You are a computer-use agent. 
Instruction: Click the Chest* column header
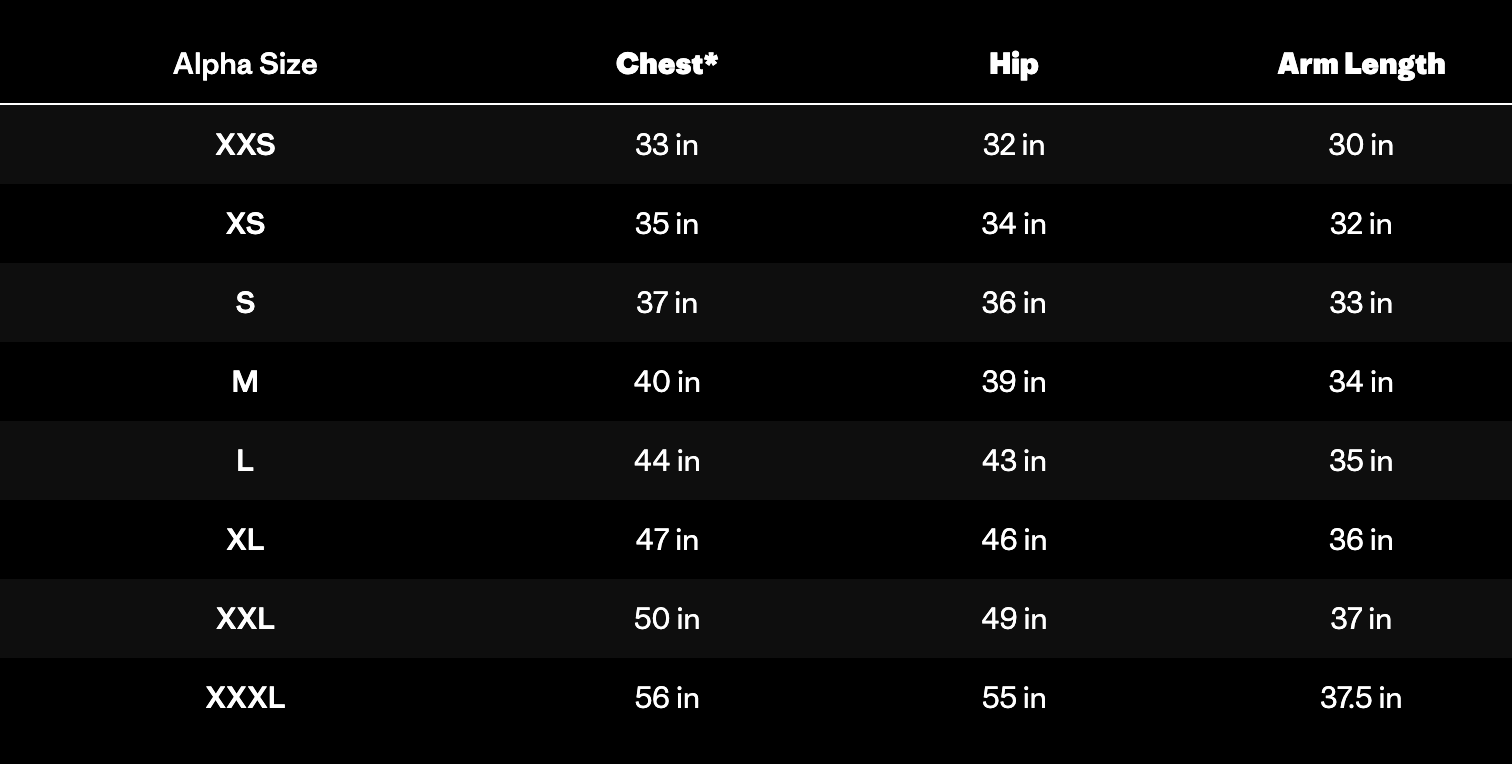pyautogui.click(x=667, y=64)
